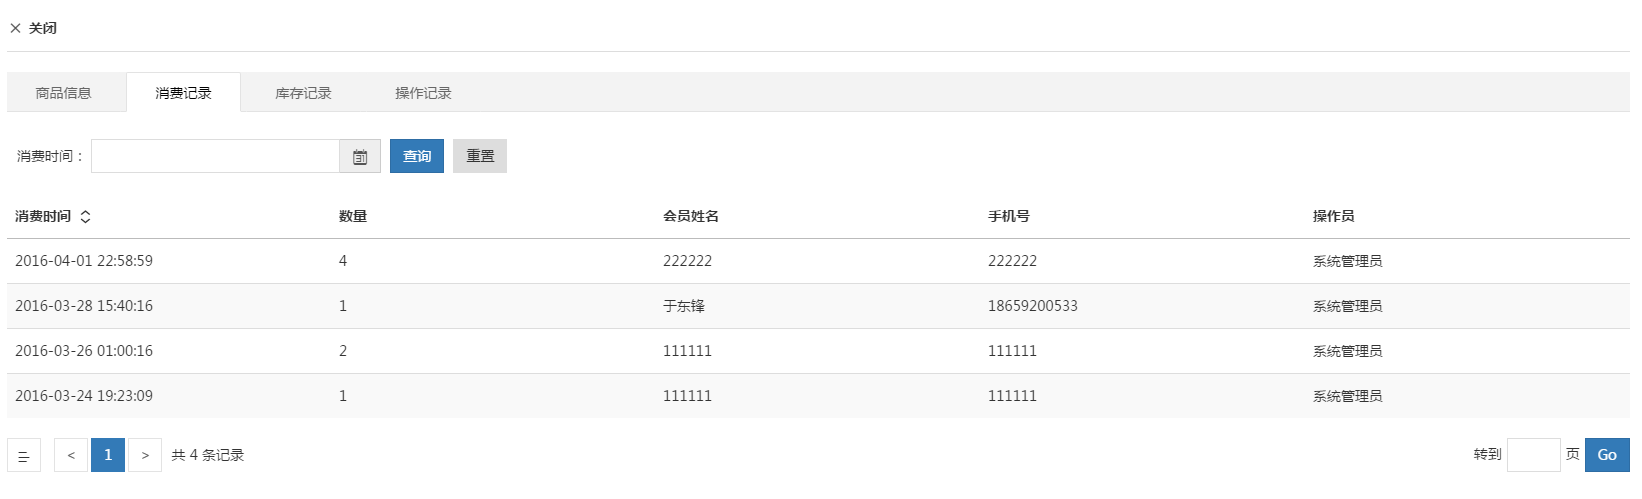Click the 关闭 close X icon
1642x499 pixels.
pyautogui.click(x=15, y=28)
